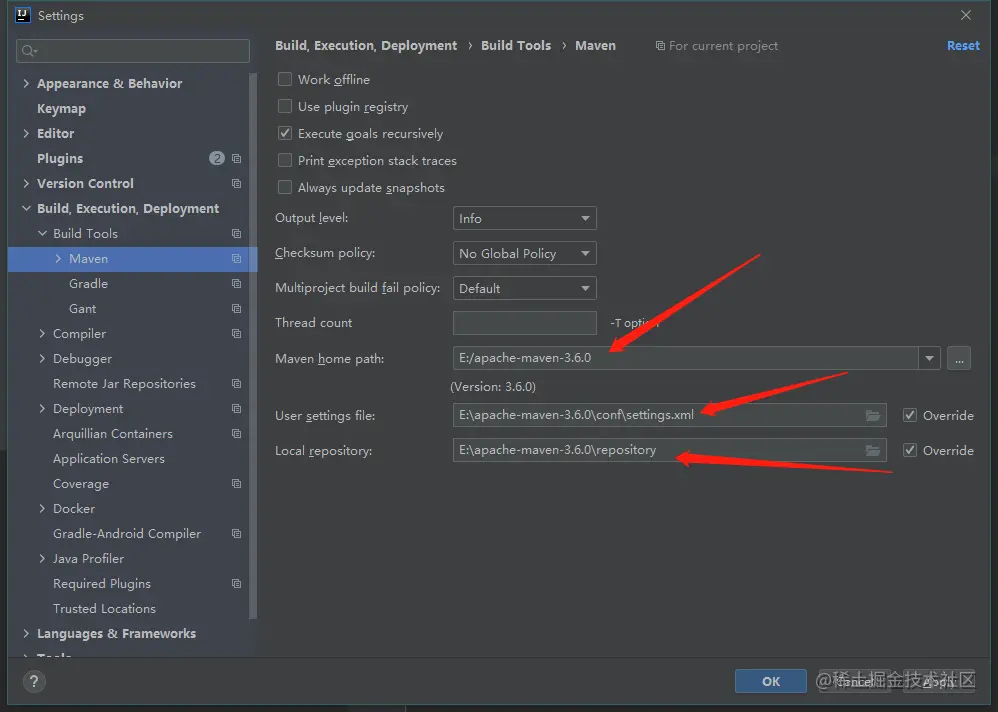Screen dimensions: 998x712
Task: Click project-level icon beside Gradle
Action: click(x=237, y=283)
